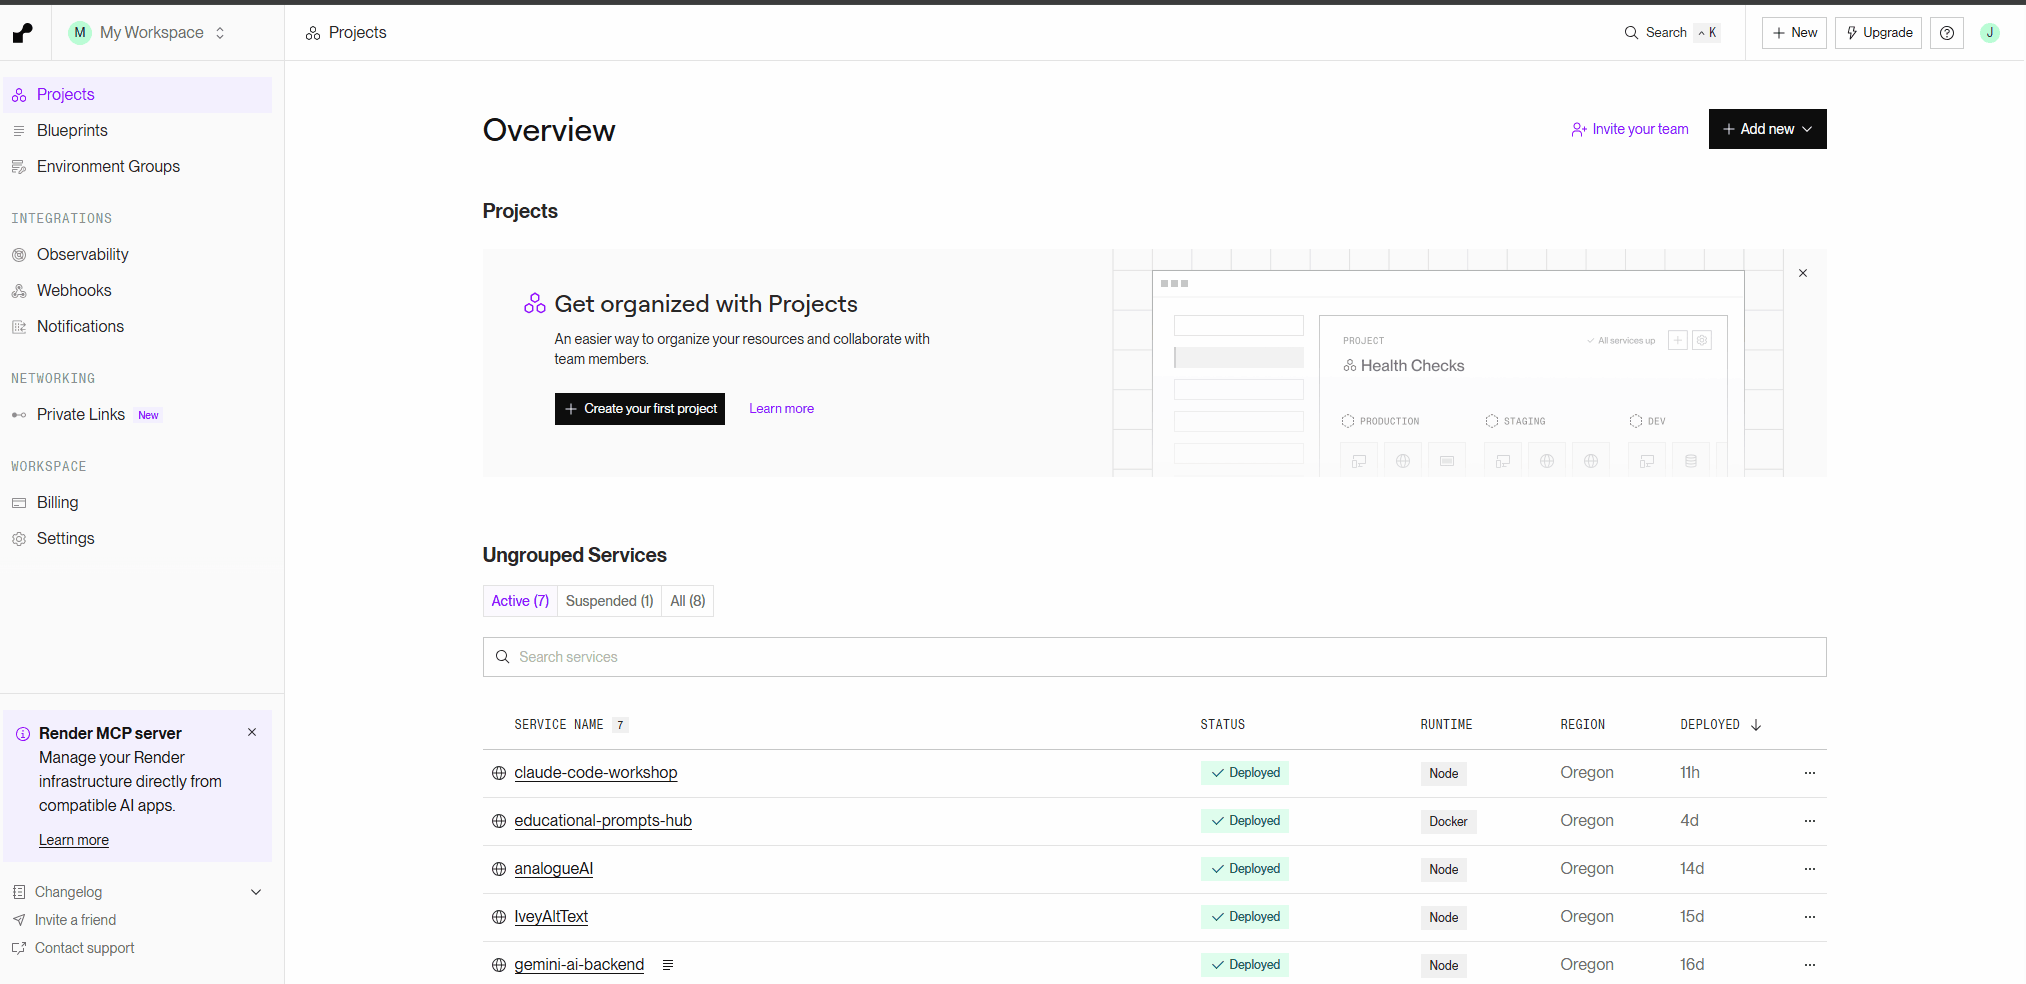Viewport: 2026px width, 984px height.
Task: Click the 4d deployed time cell
Action: click(x=1689, y=821)
